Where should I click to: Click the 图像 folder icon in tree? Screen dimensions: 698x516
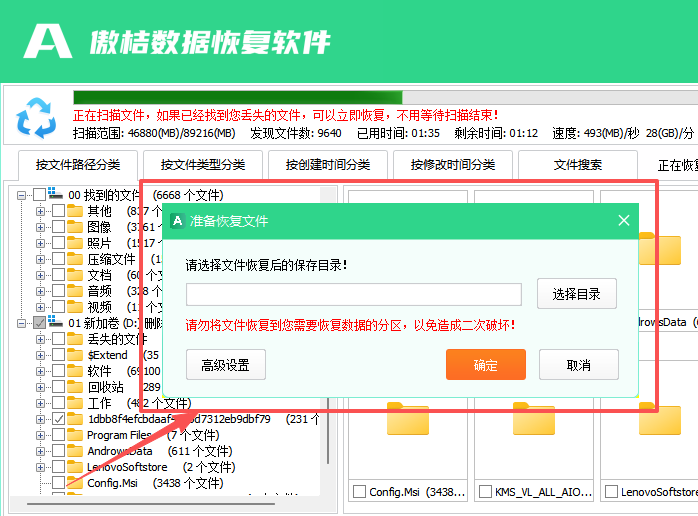coord(75,227)
